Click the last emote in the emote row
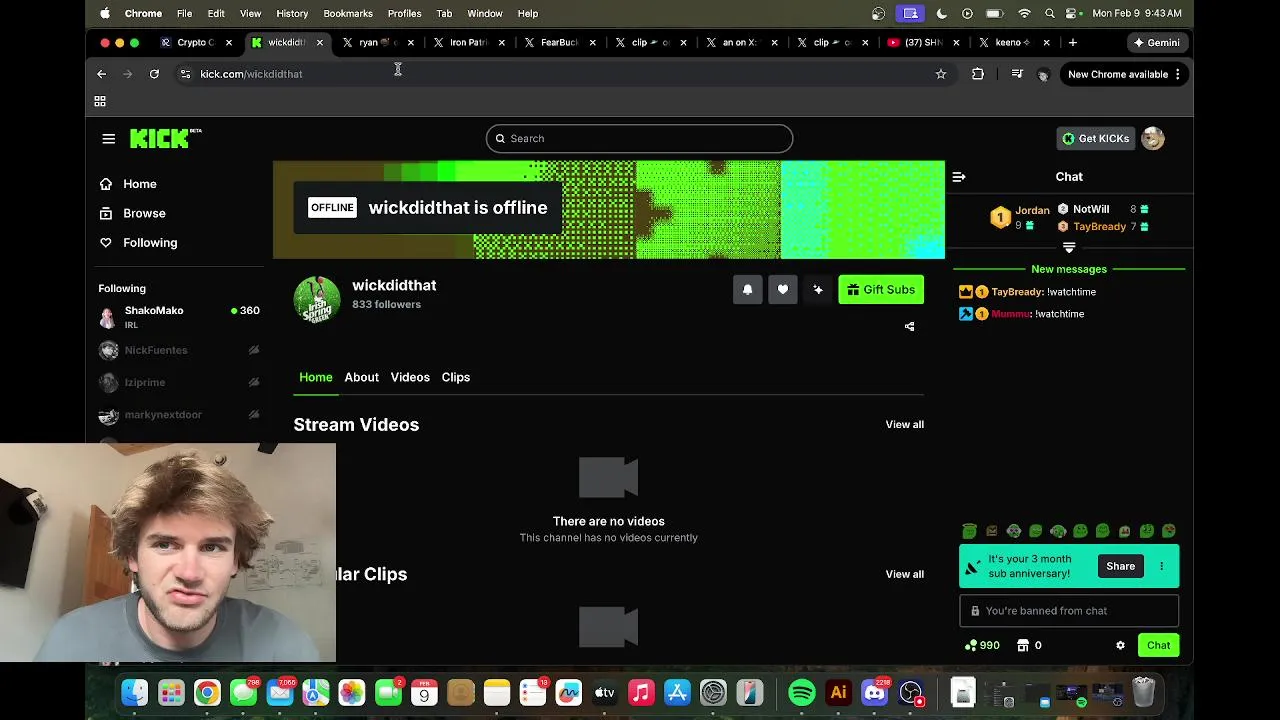 pos(1169,531)
